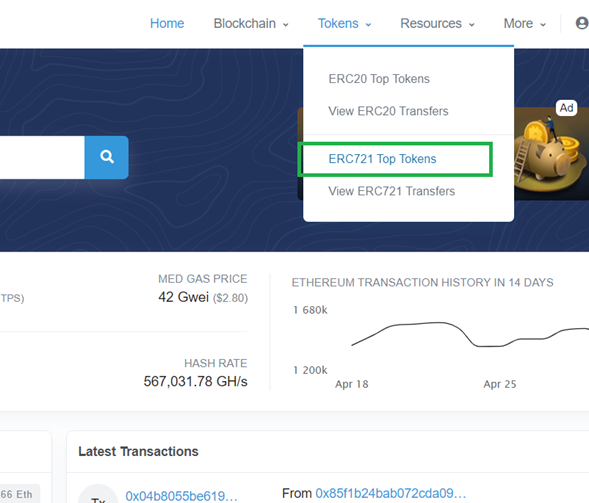Open the user account profile icon
Image resolution: width=589 pixels, height=503 pixels.
[x=582, y=23]
